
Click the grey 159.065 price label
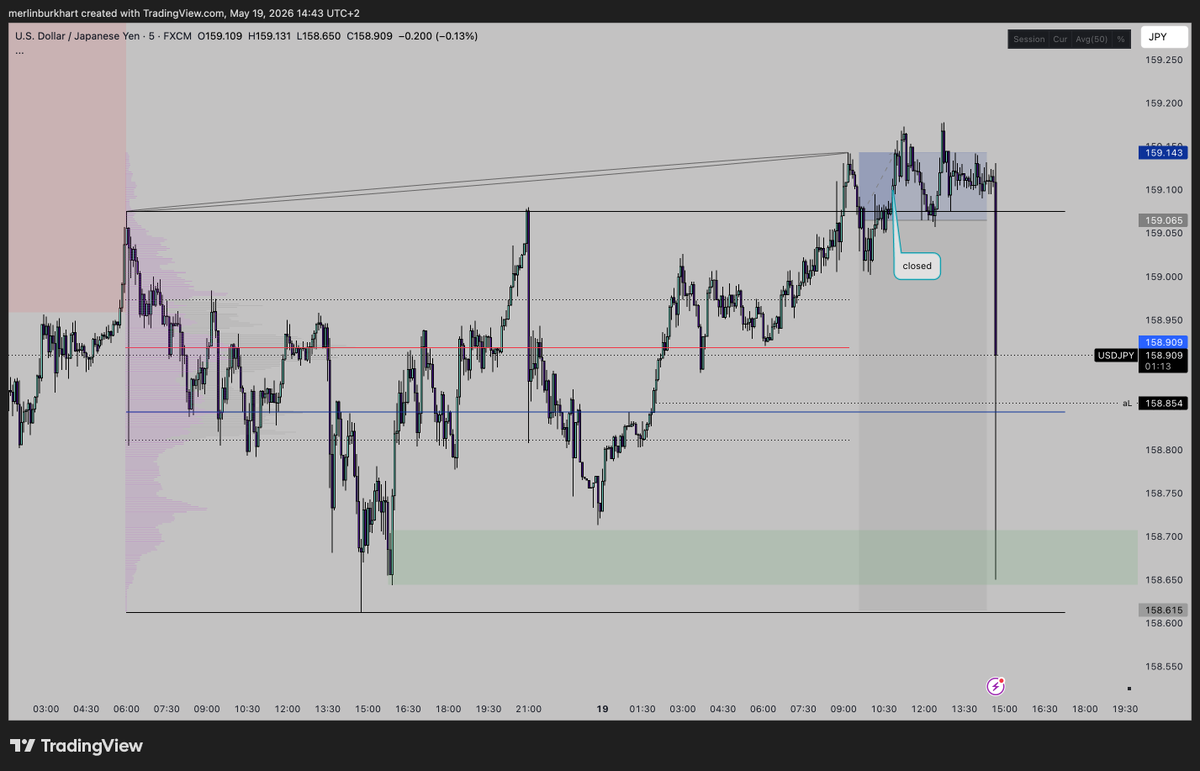1162,219
